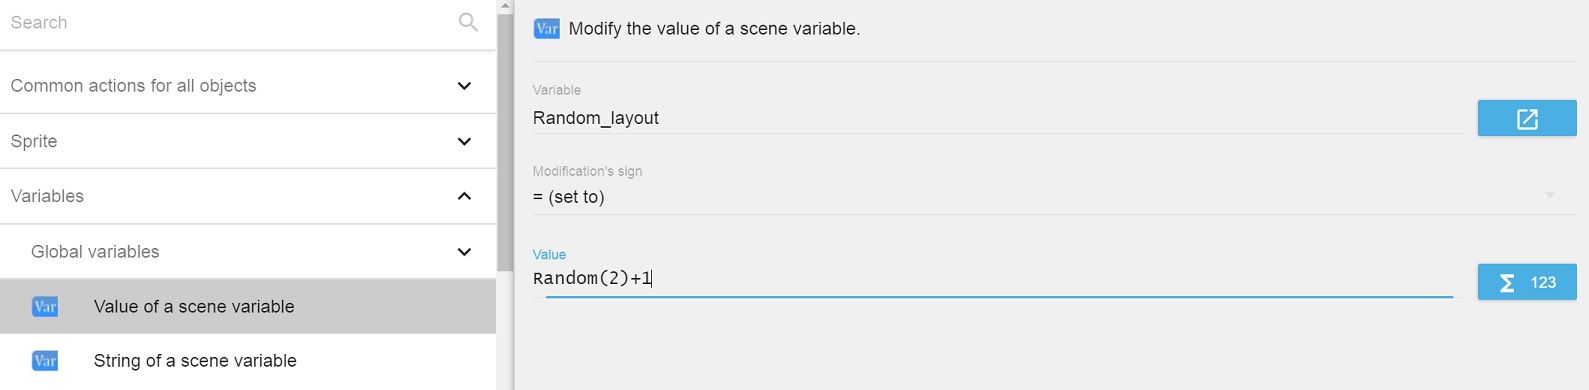This screenshot has height=390, width=1589.
Task: Click the Sprite category label
Action: click(34, 141)
